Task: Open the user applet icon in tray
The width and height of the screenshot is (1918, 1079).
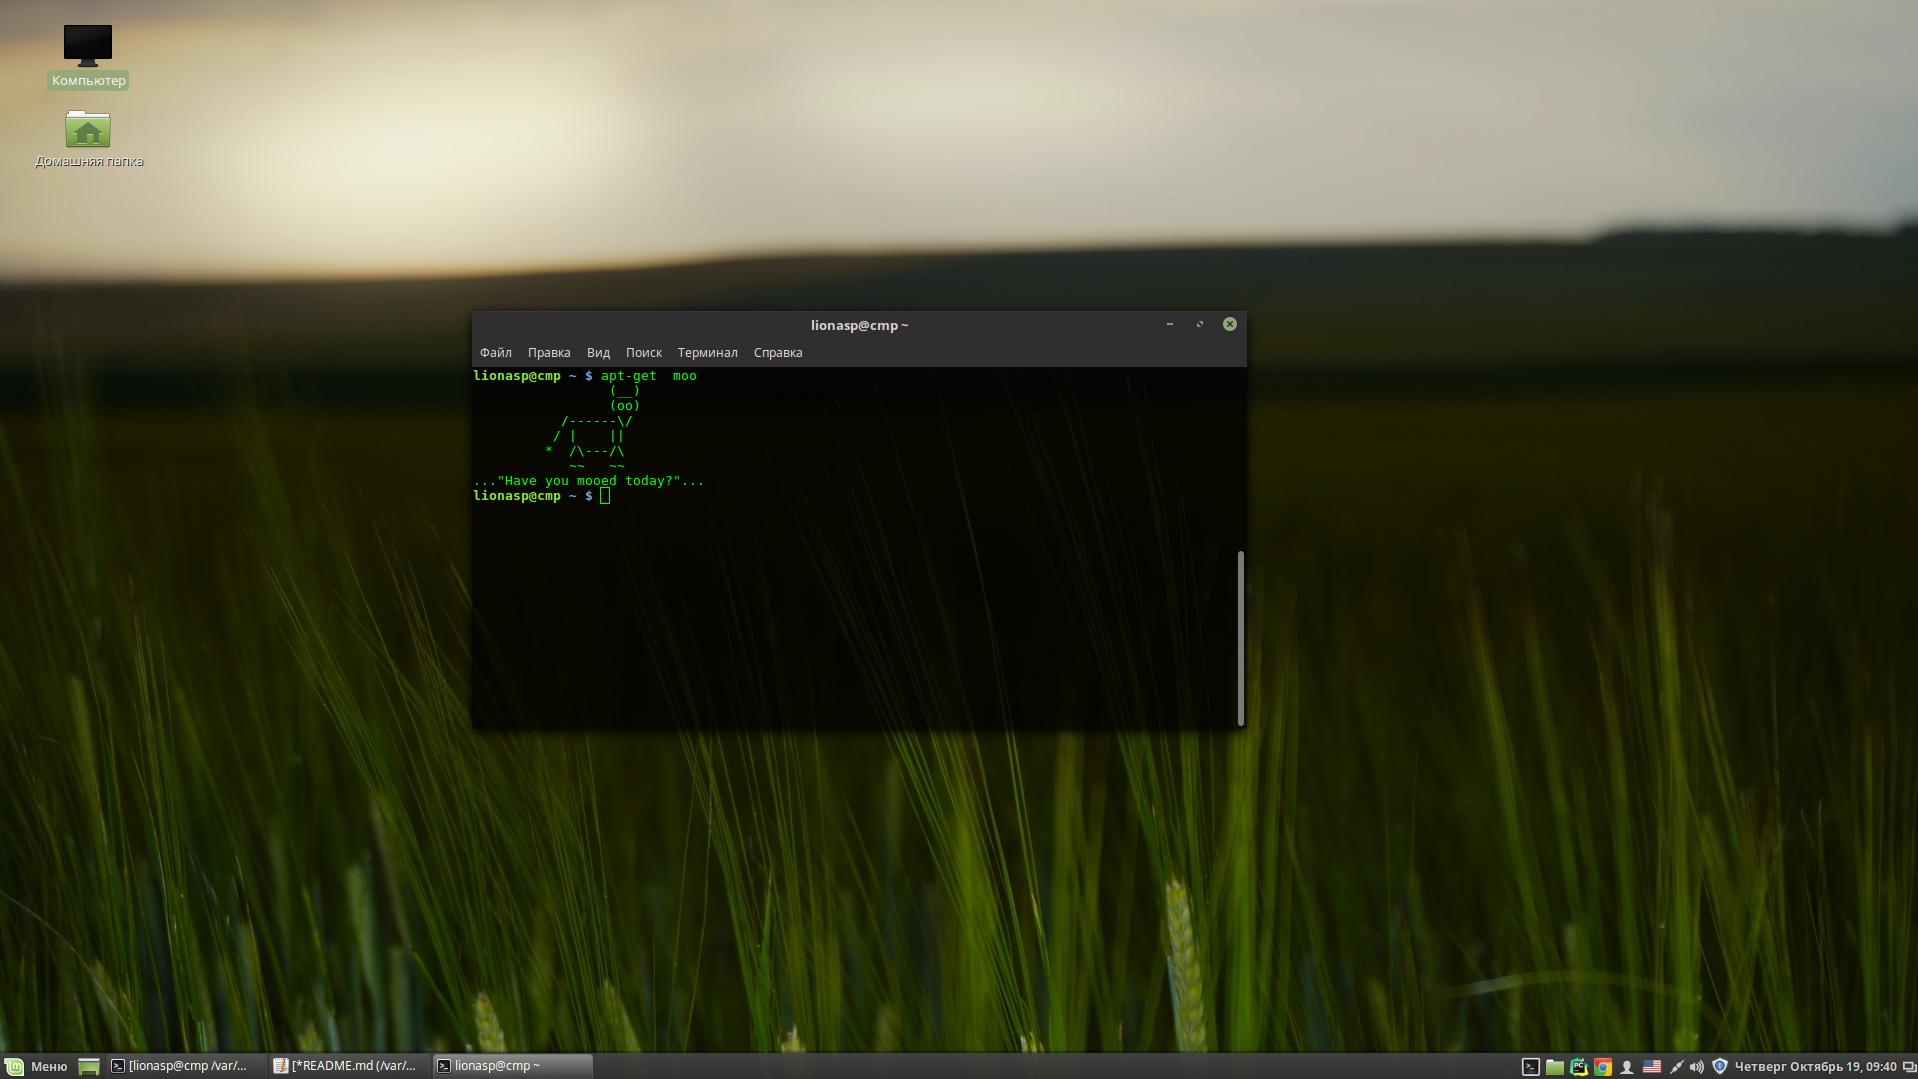Action: tap(1627, 1067)
